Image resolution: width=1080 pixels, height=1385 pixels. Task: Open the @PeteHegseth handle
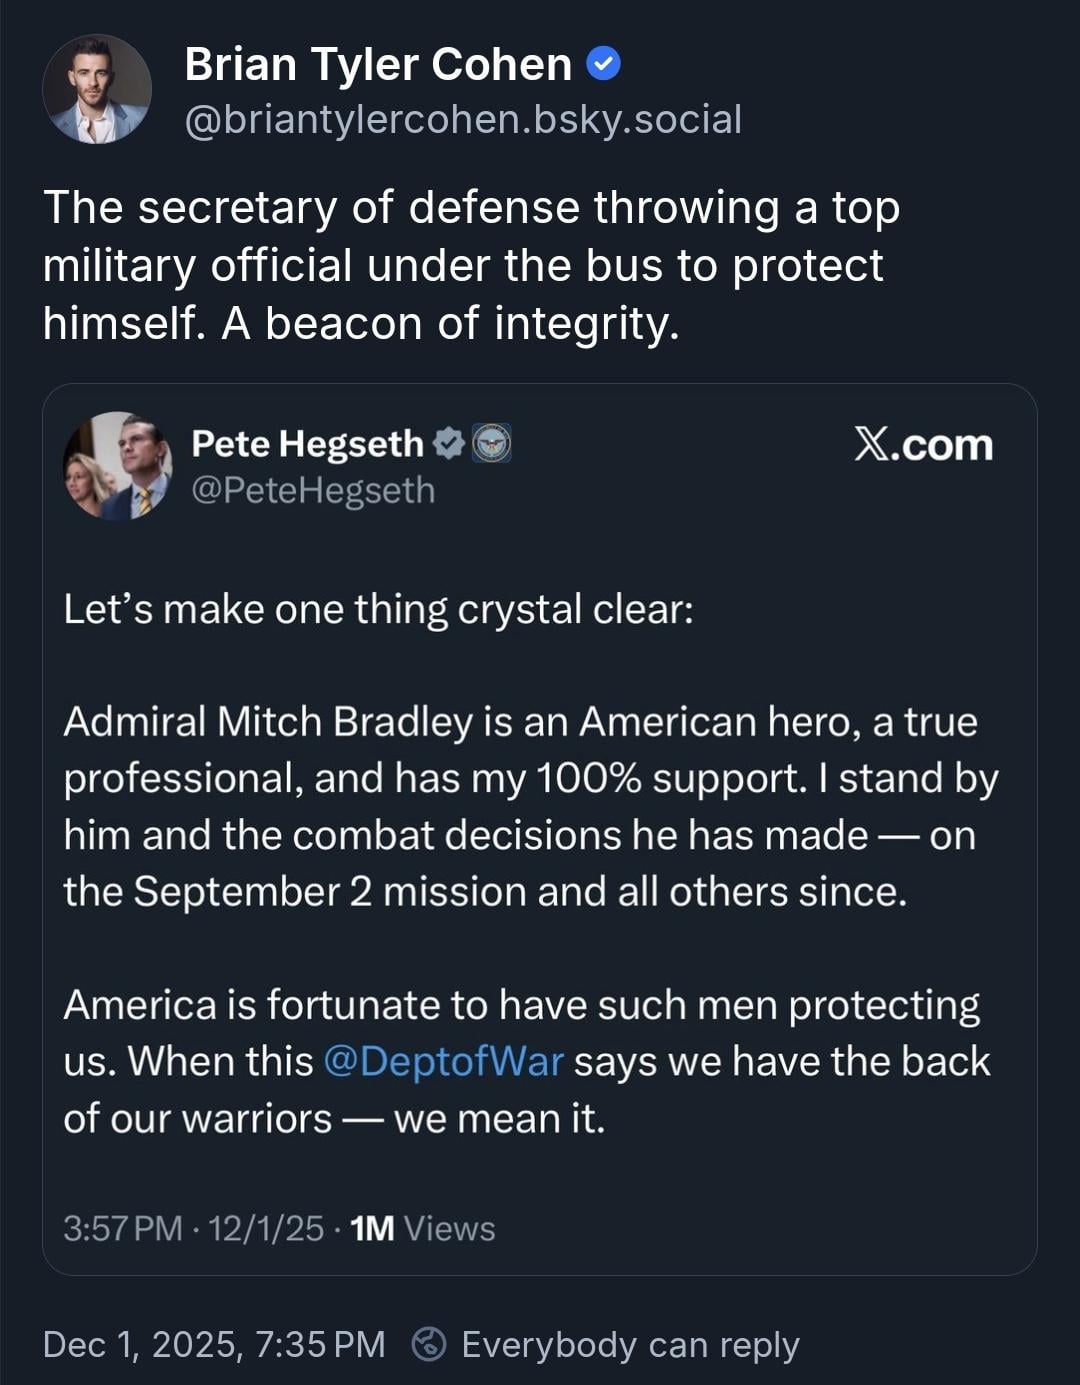click(313, 490)
